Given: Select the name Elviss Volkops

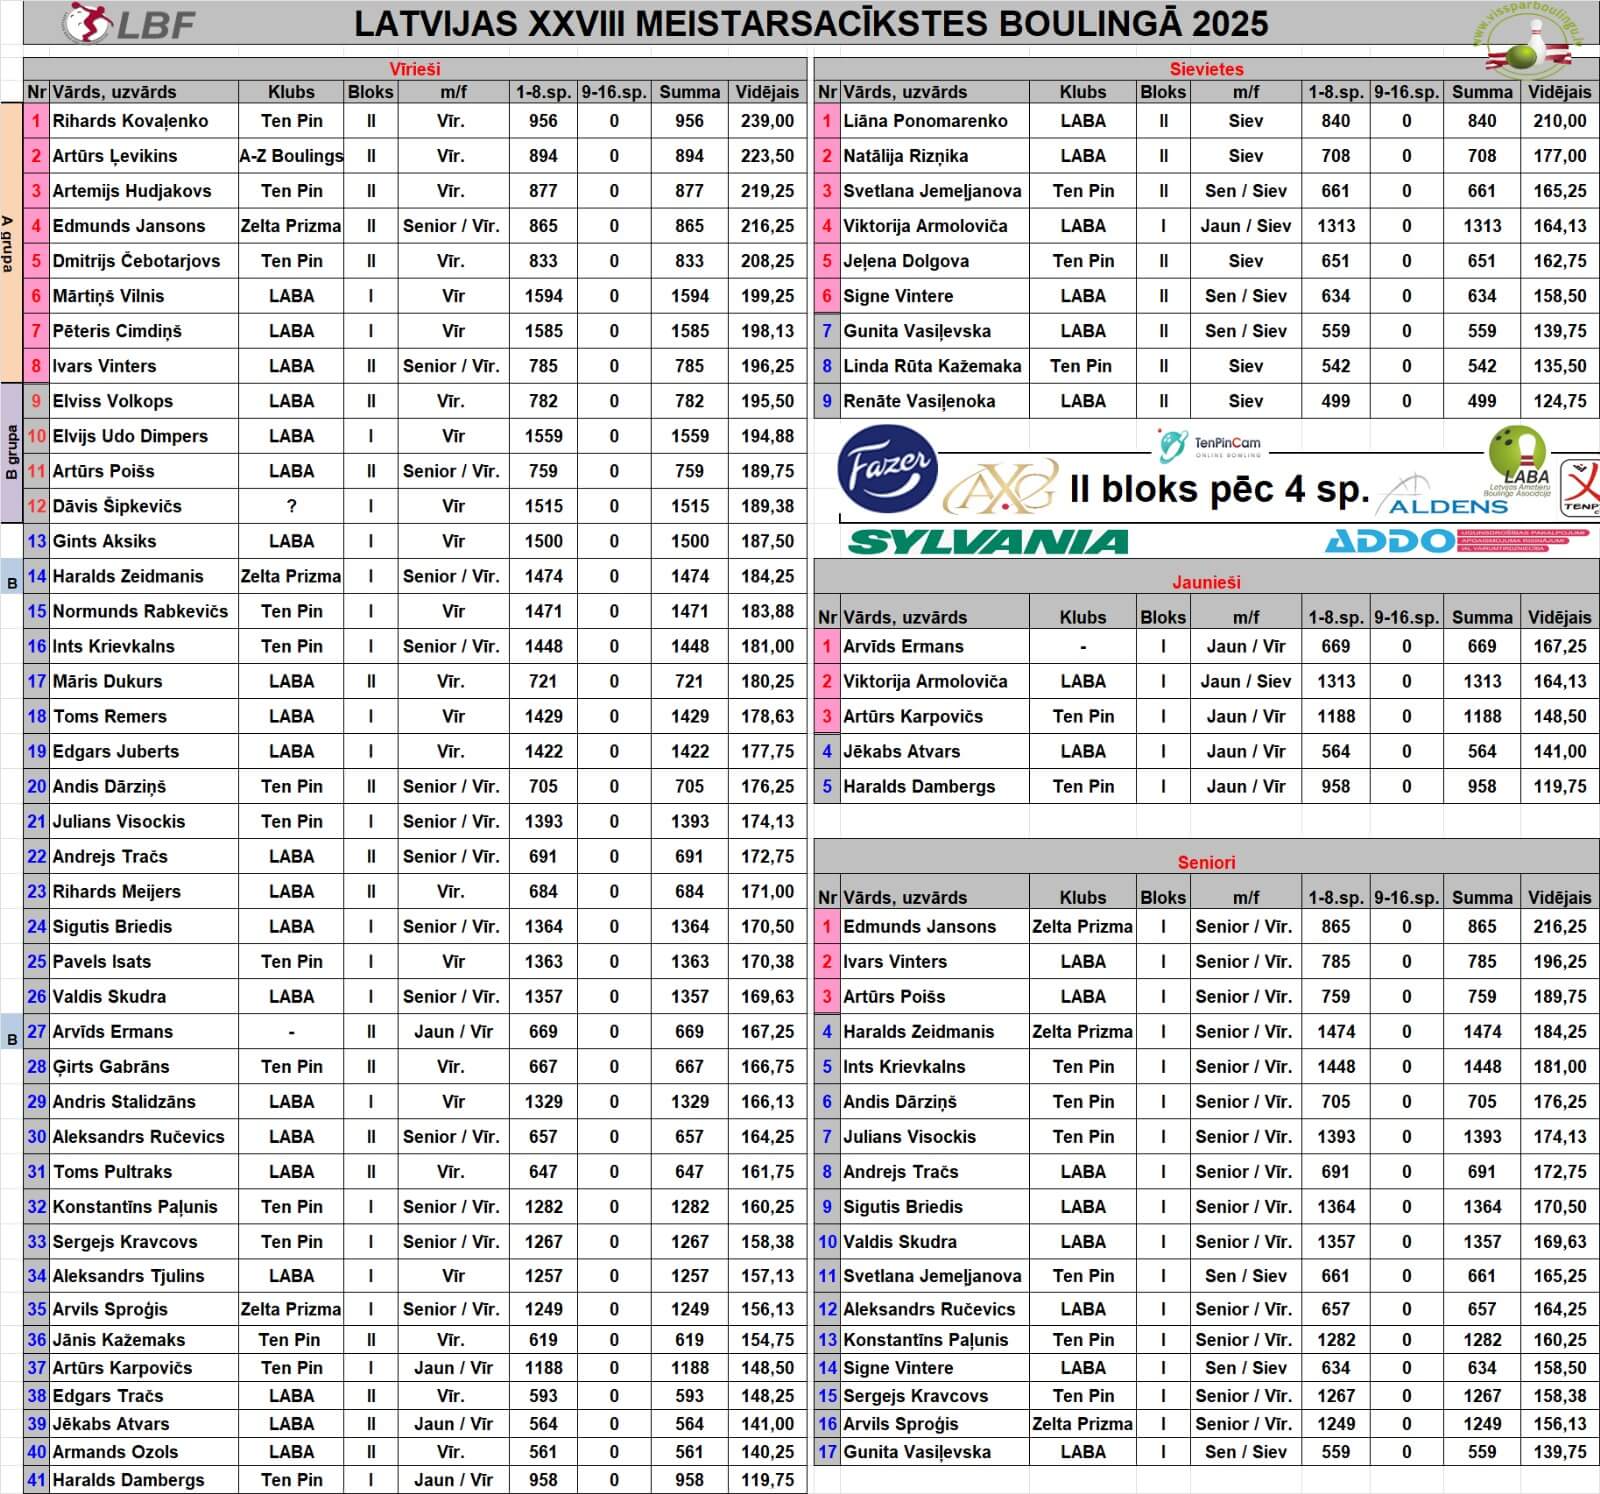Looking at the screenshot, I should pyautogui.click(x=112, y=401).
